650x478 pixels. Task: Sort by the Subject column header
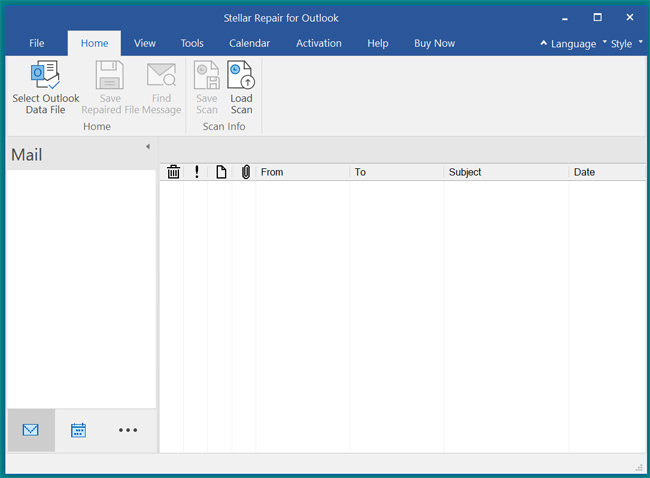pos(506,172)
